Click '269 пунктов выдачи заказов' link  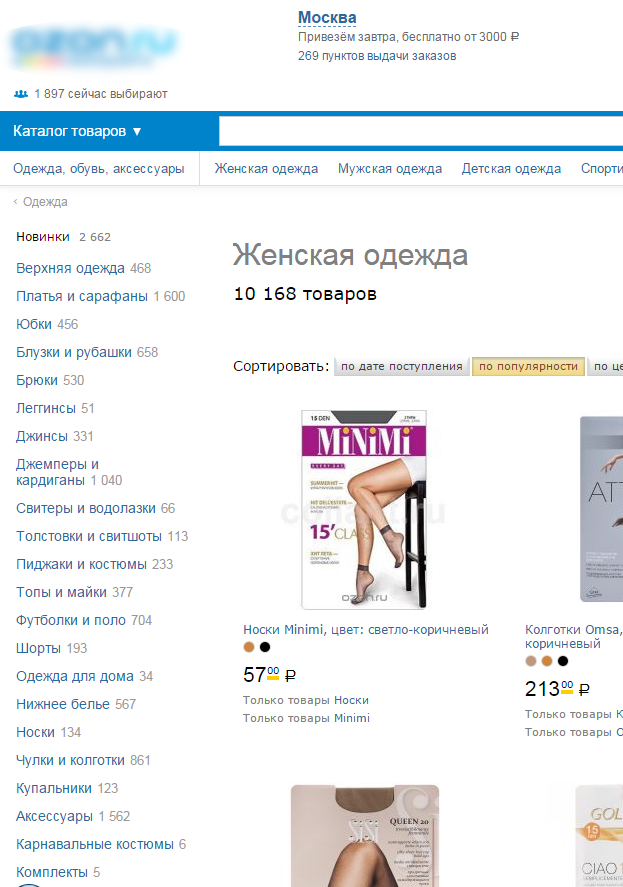377,56
